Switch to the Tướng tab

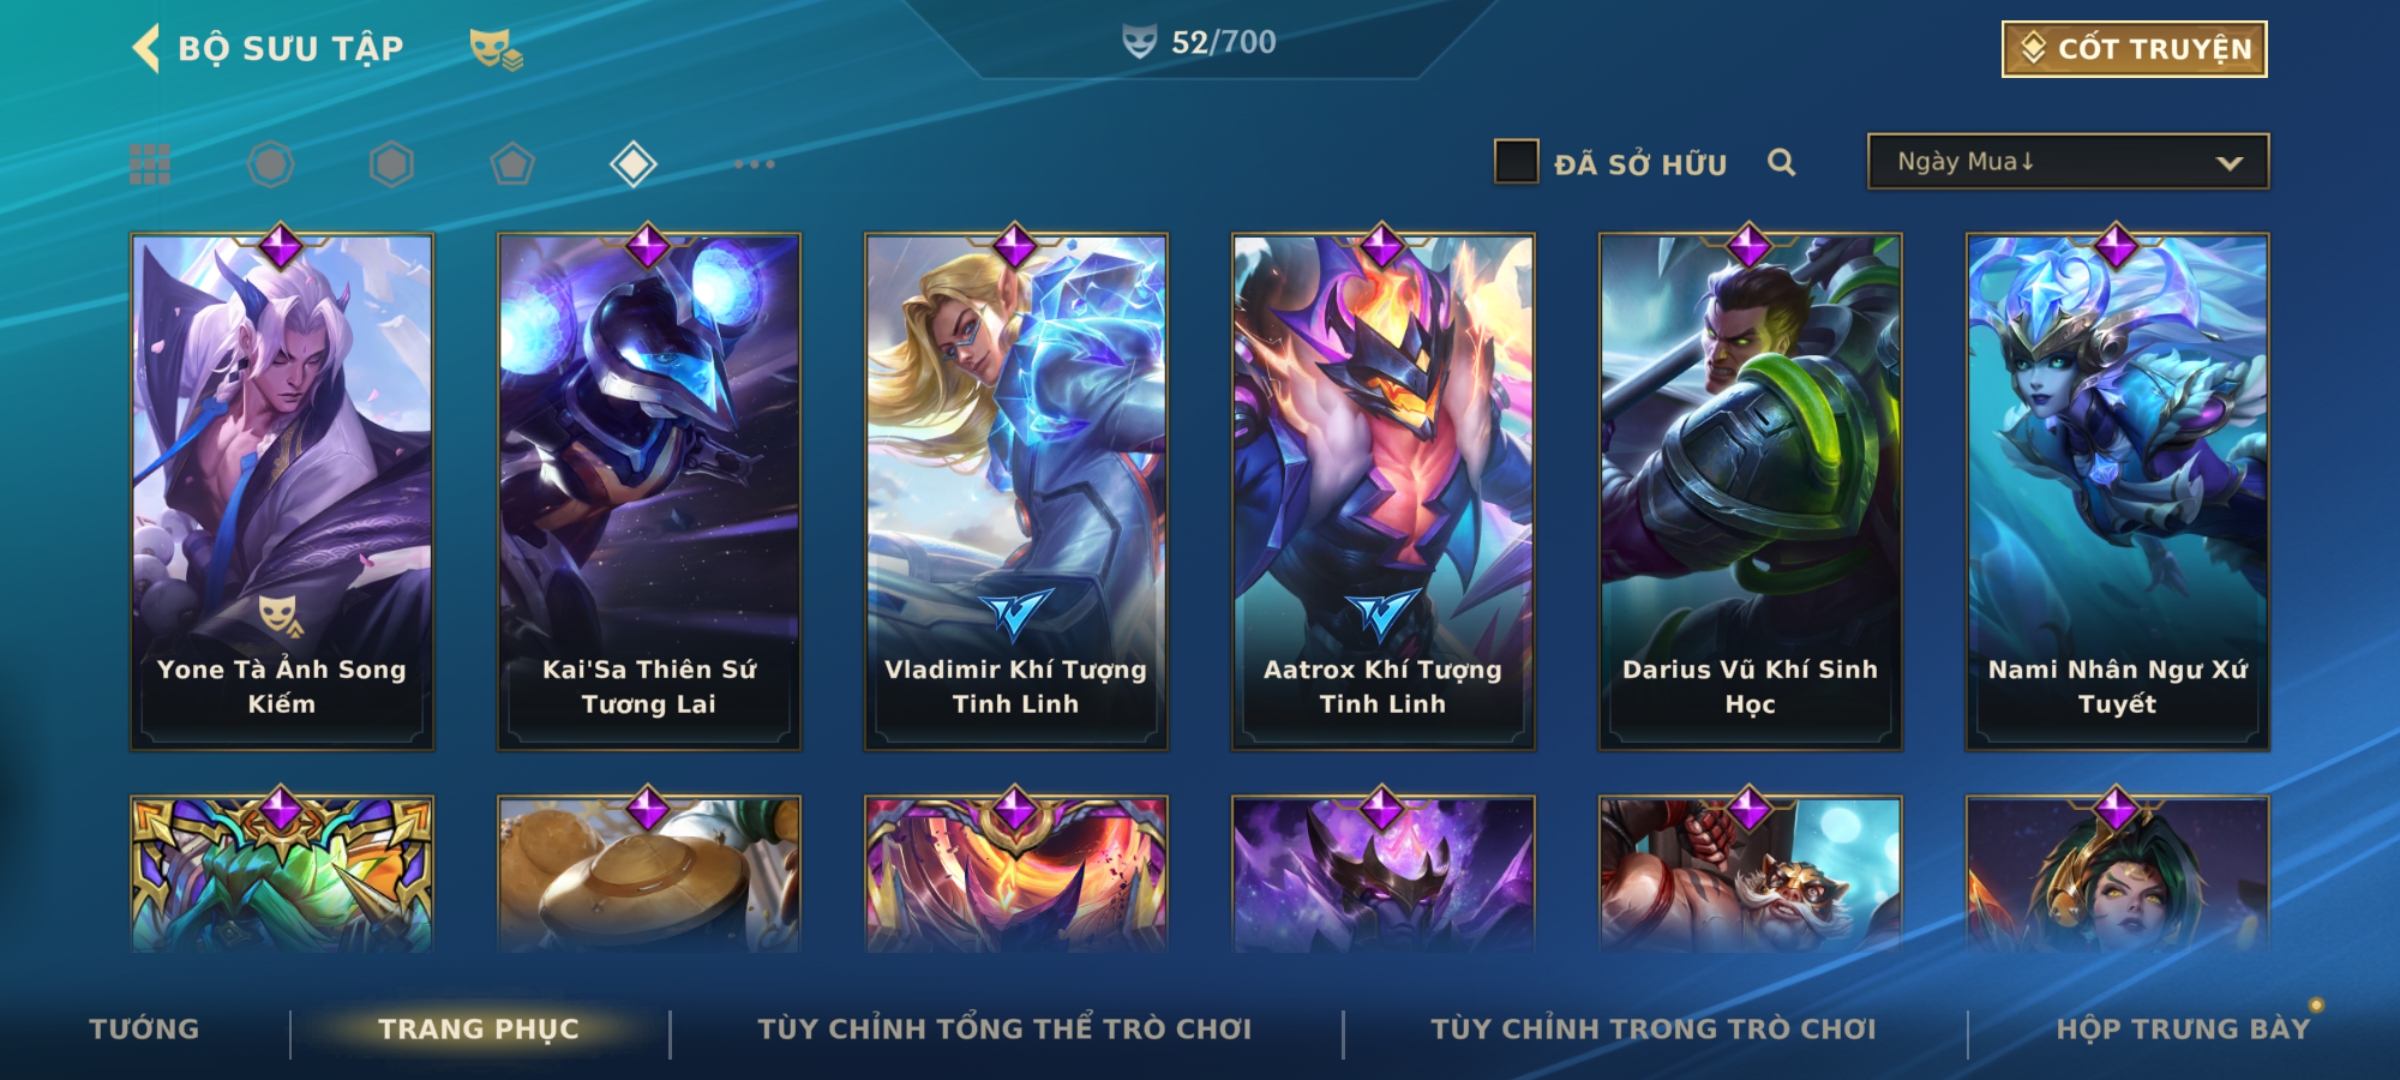144,1029
